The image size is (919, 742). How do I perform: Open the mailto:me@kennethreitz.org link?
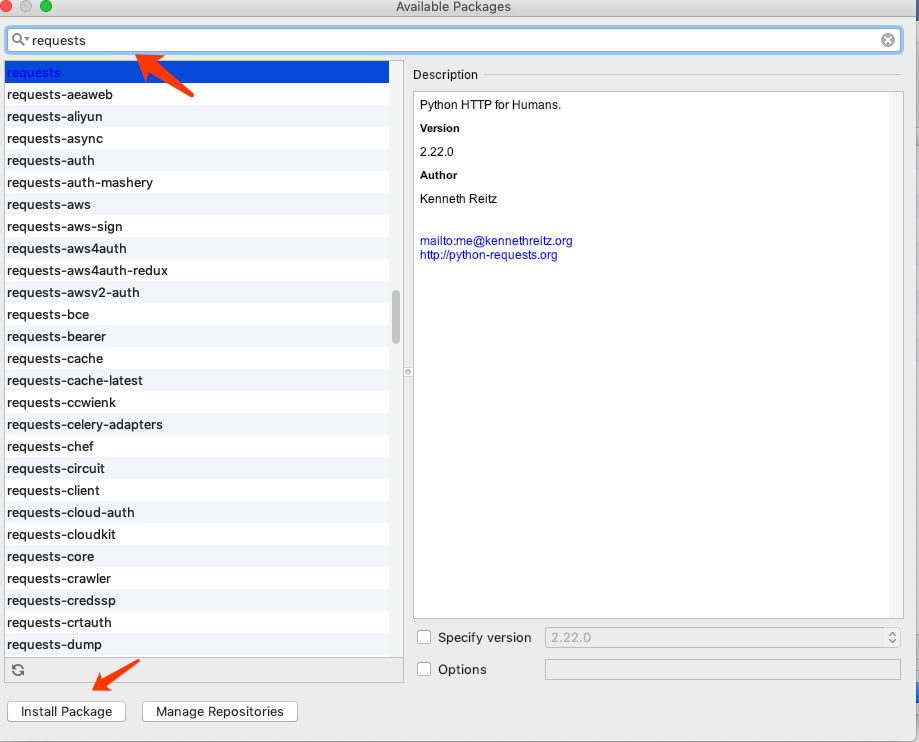[496, 241]
